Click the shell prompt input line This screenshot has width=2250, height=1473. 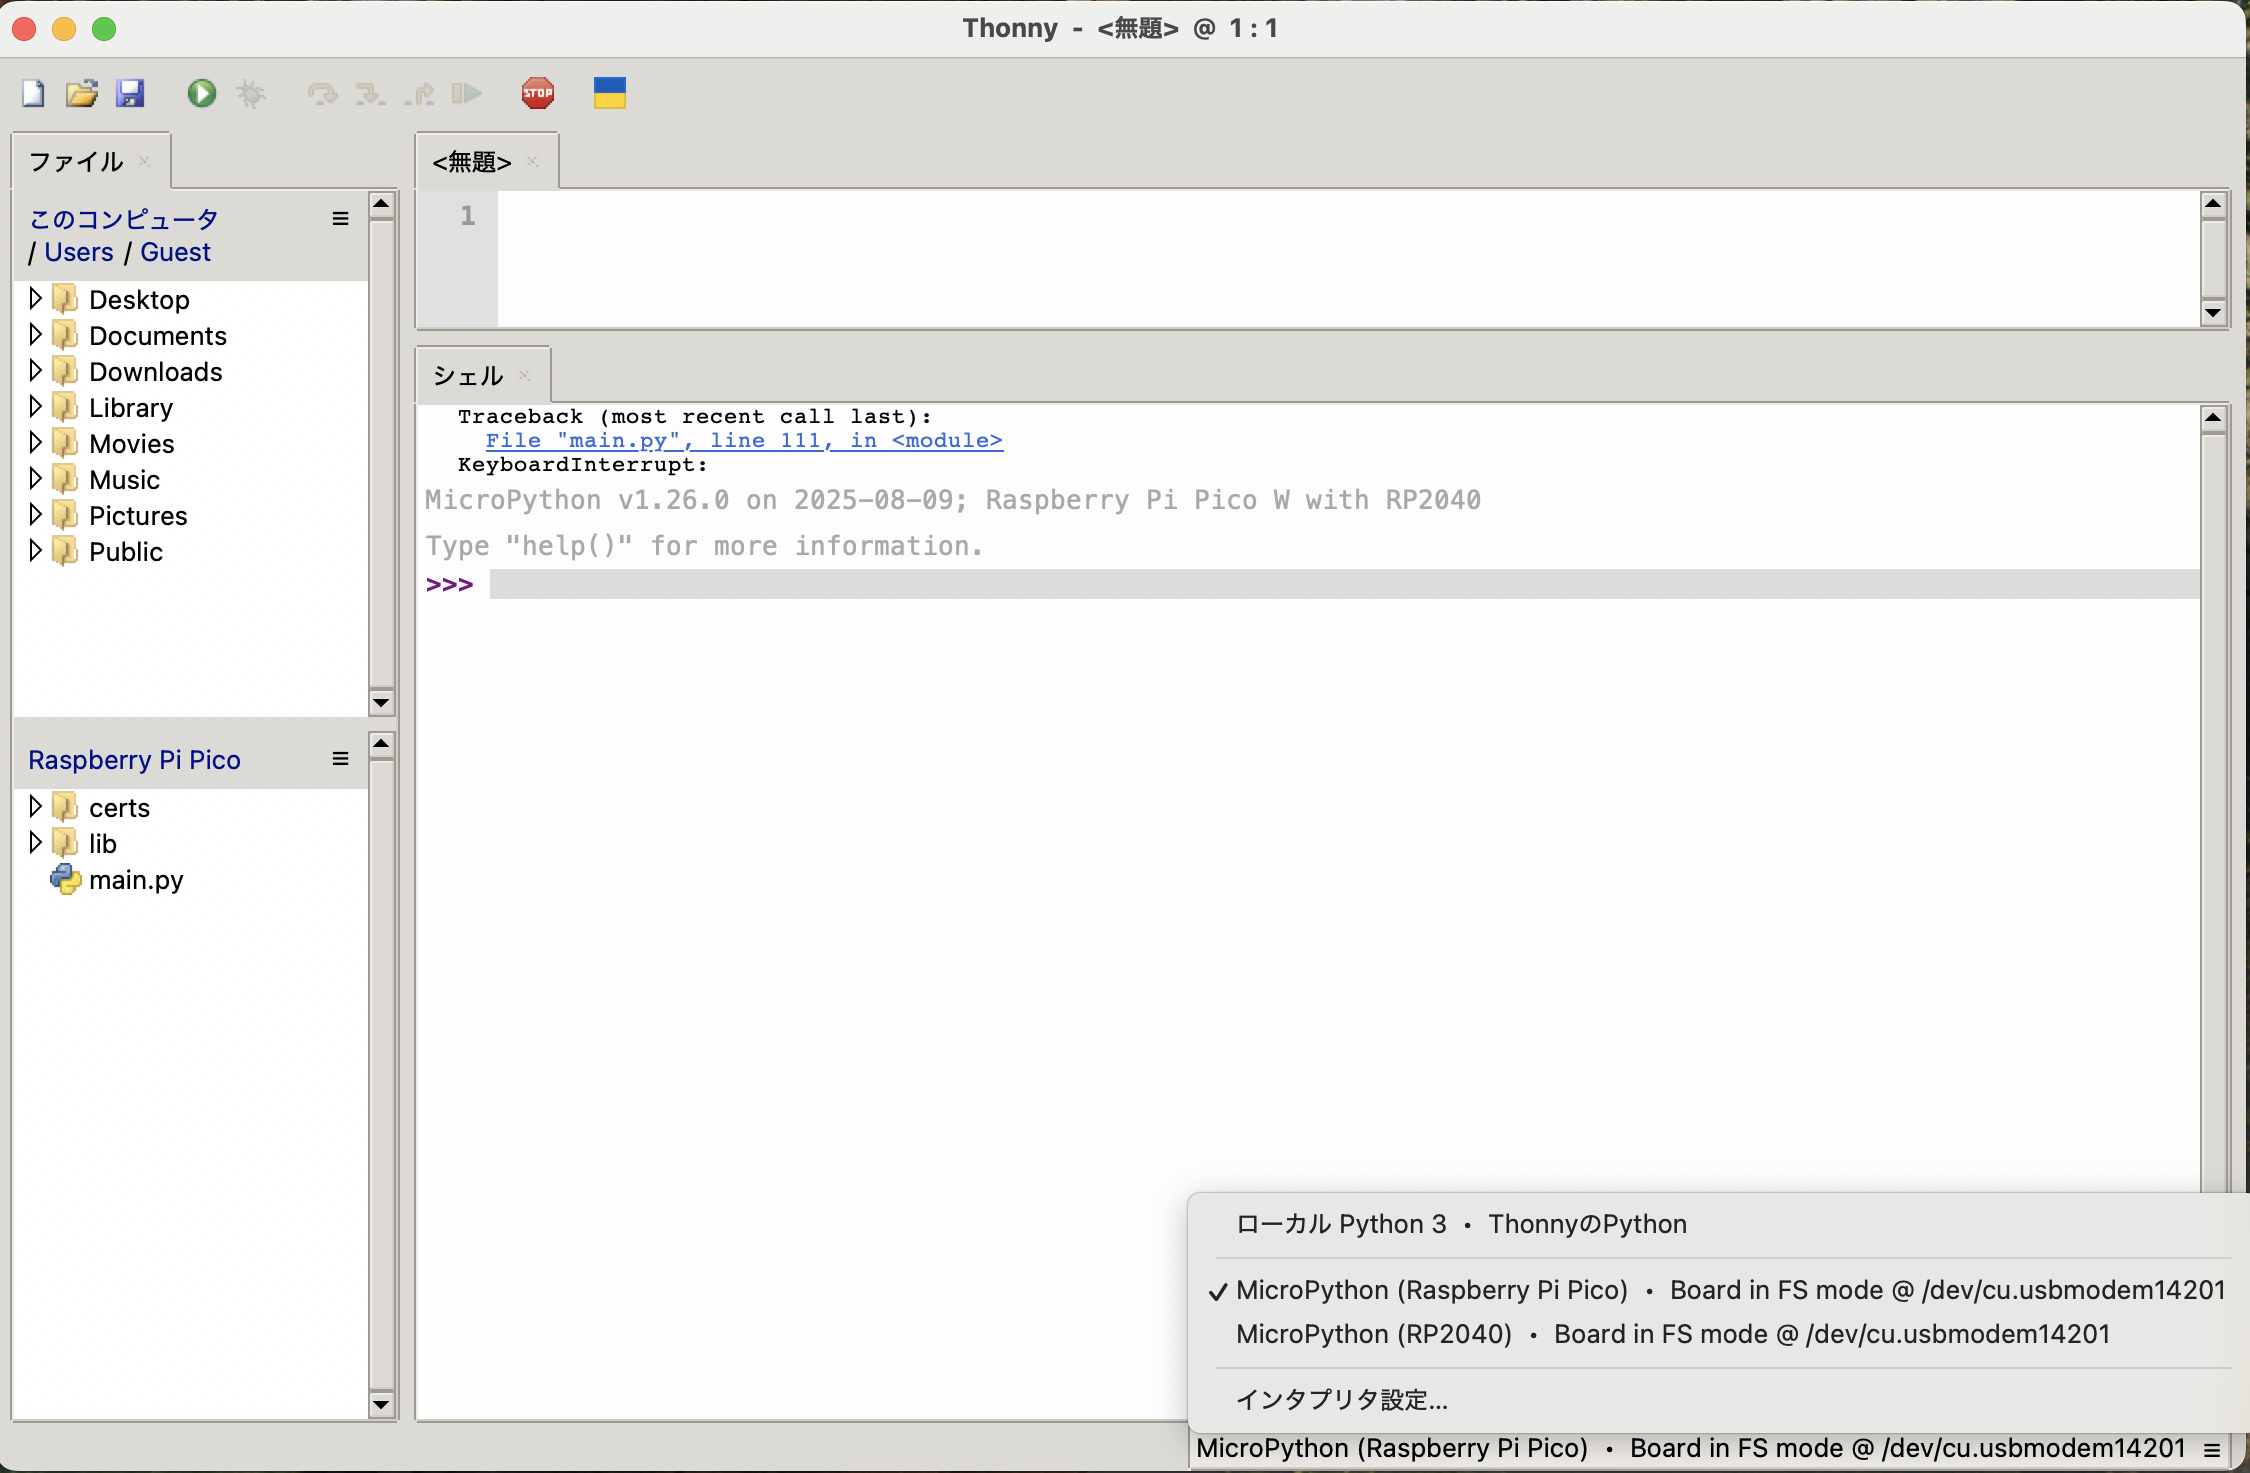coord(1340,585)
